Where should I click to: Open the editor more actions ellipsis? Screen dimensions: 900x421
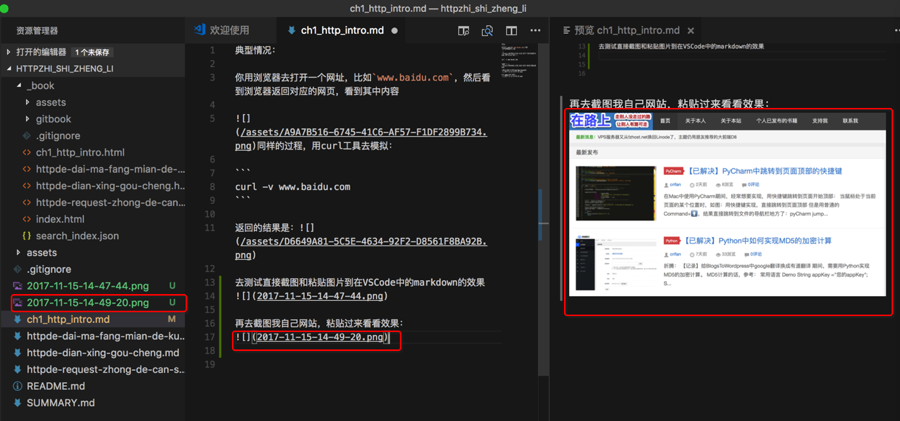(535, 30)
